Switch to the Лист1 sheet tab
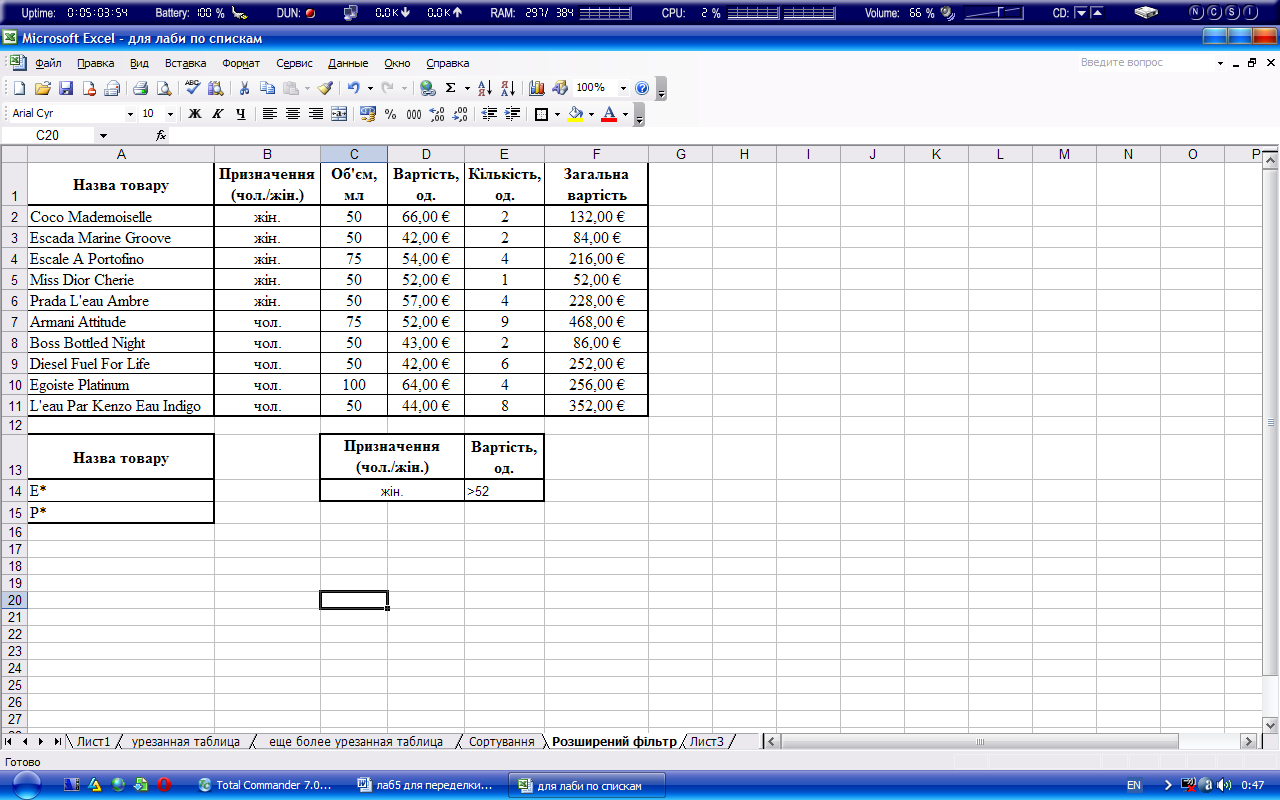The width and height of the screenshot is (1280, 800). [93, 741]
